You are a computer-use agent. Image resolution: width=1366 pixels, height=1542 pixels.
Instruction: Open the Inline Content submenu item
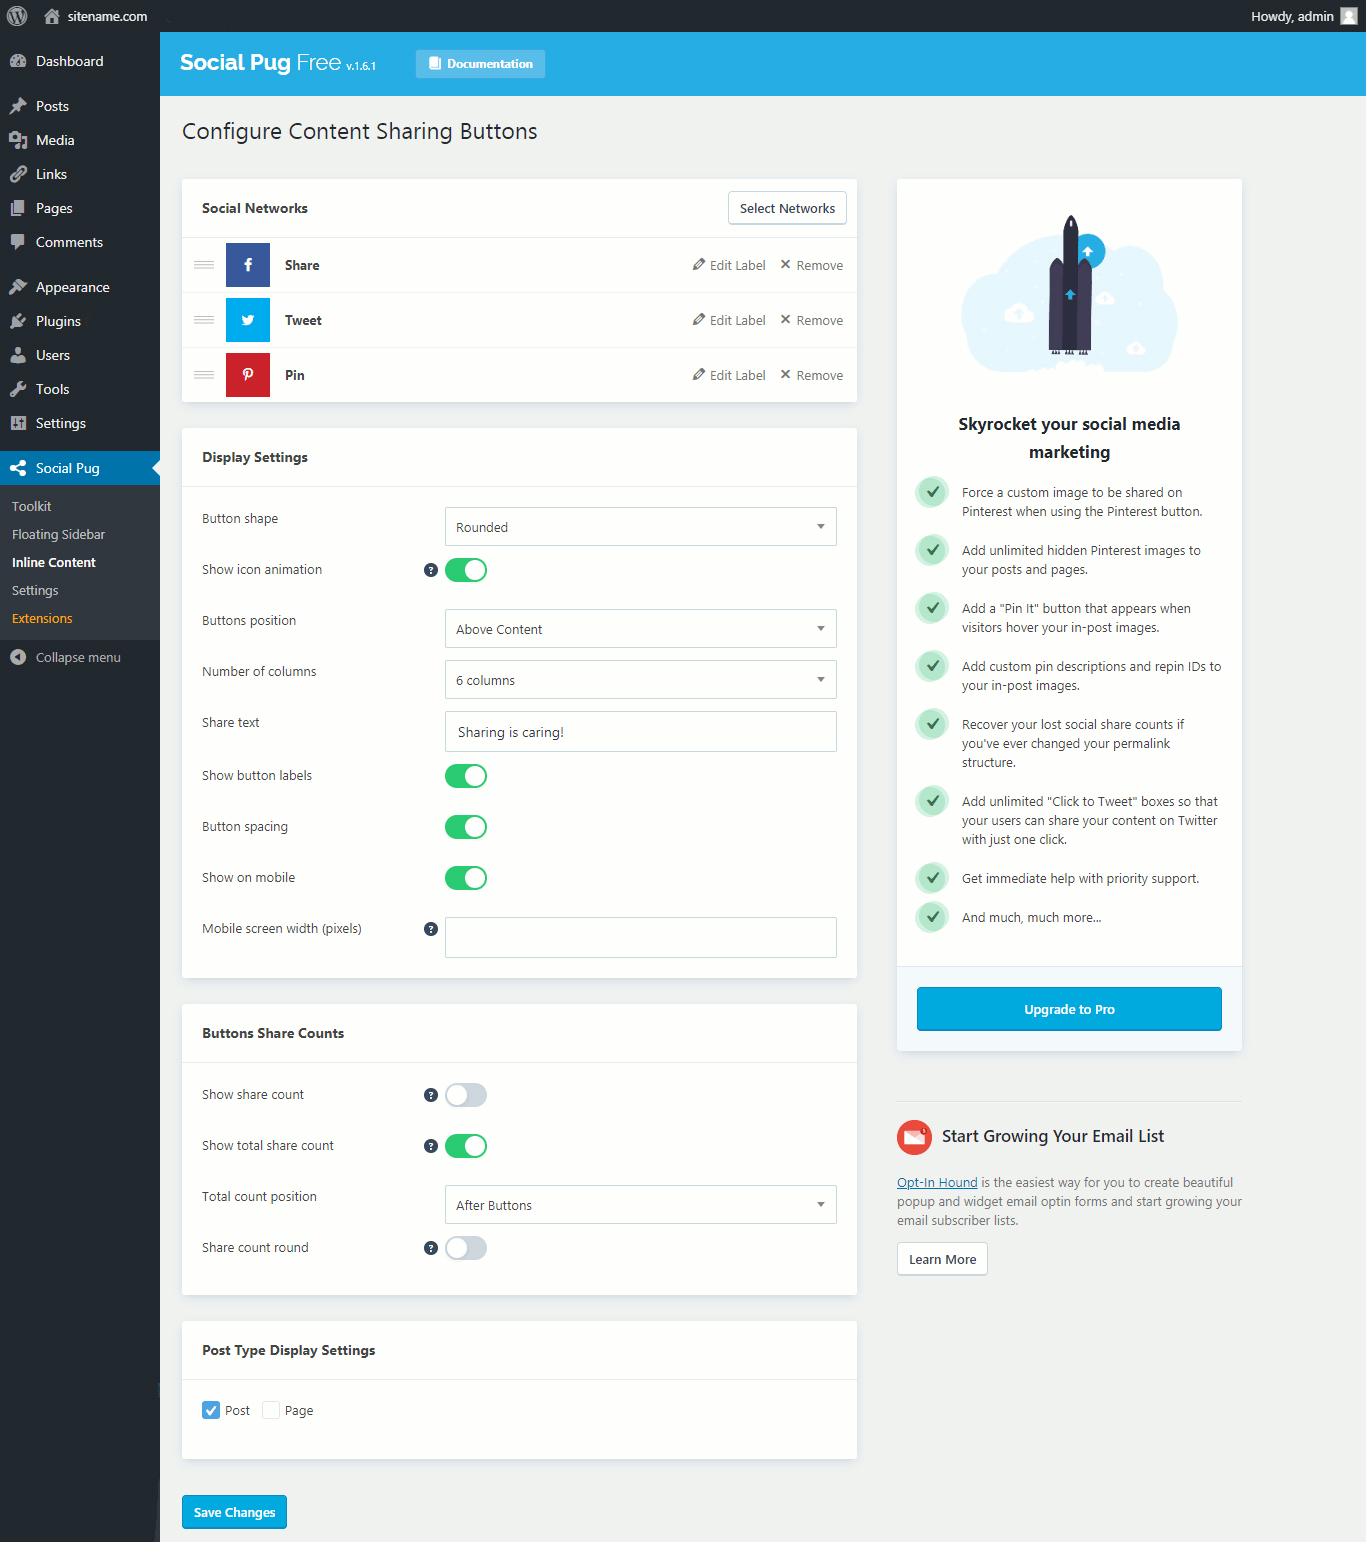[54, 562]
